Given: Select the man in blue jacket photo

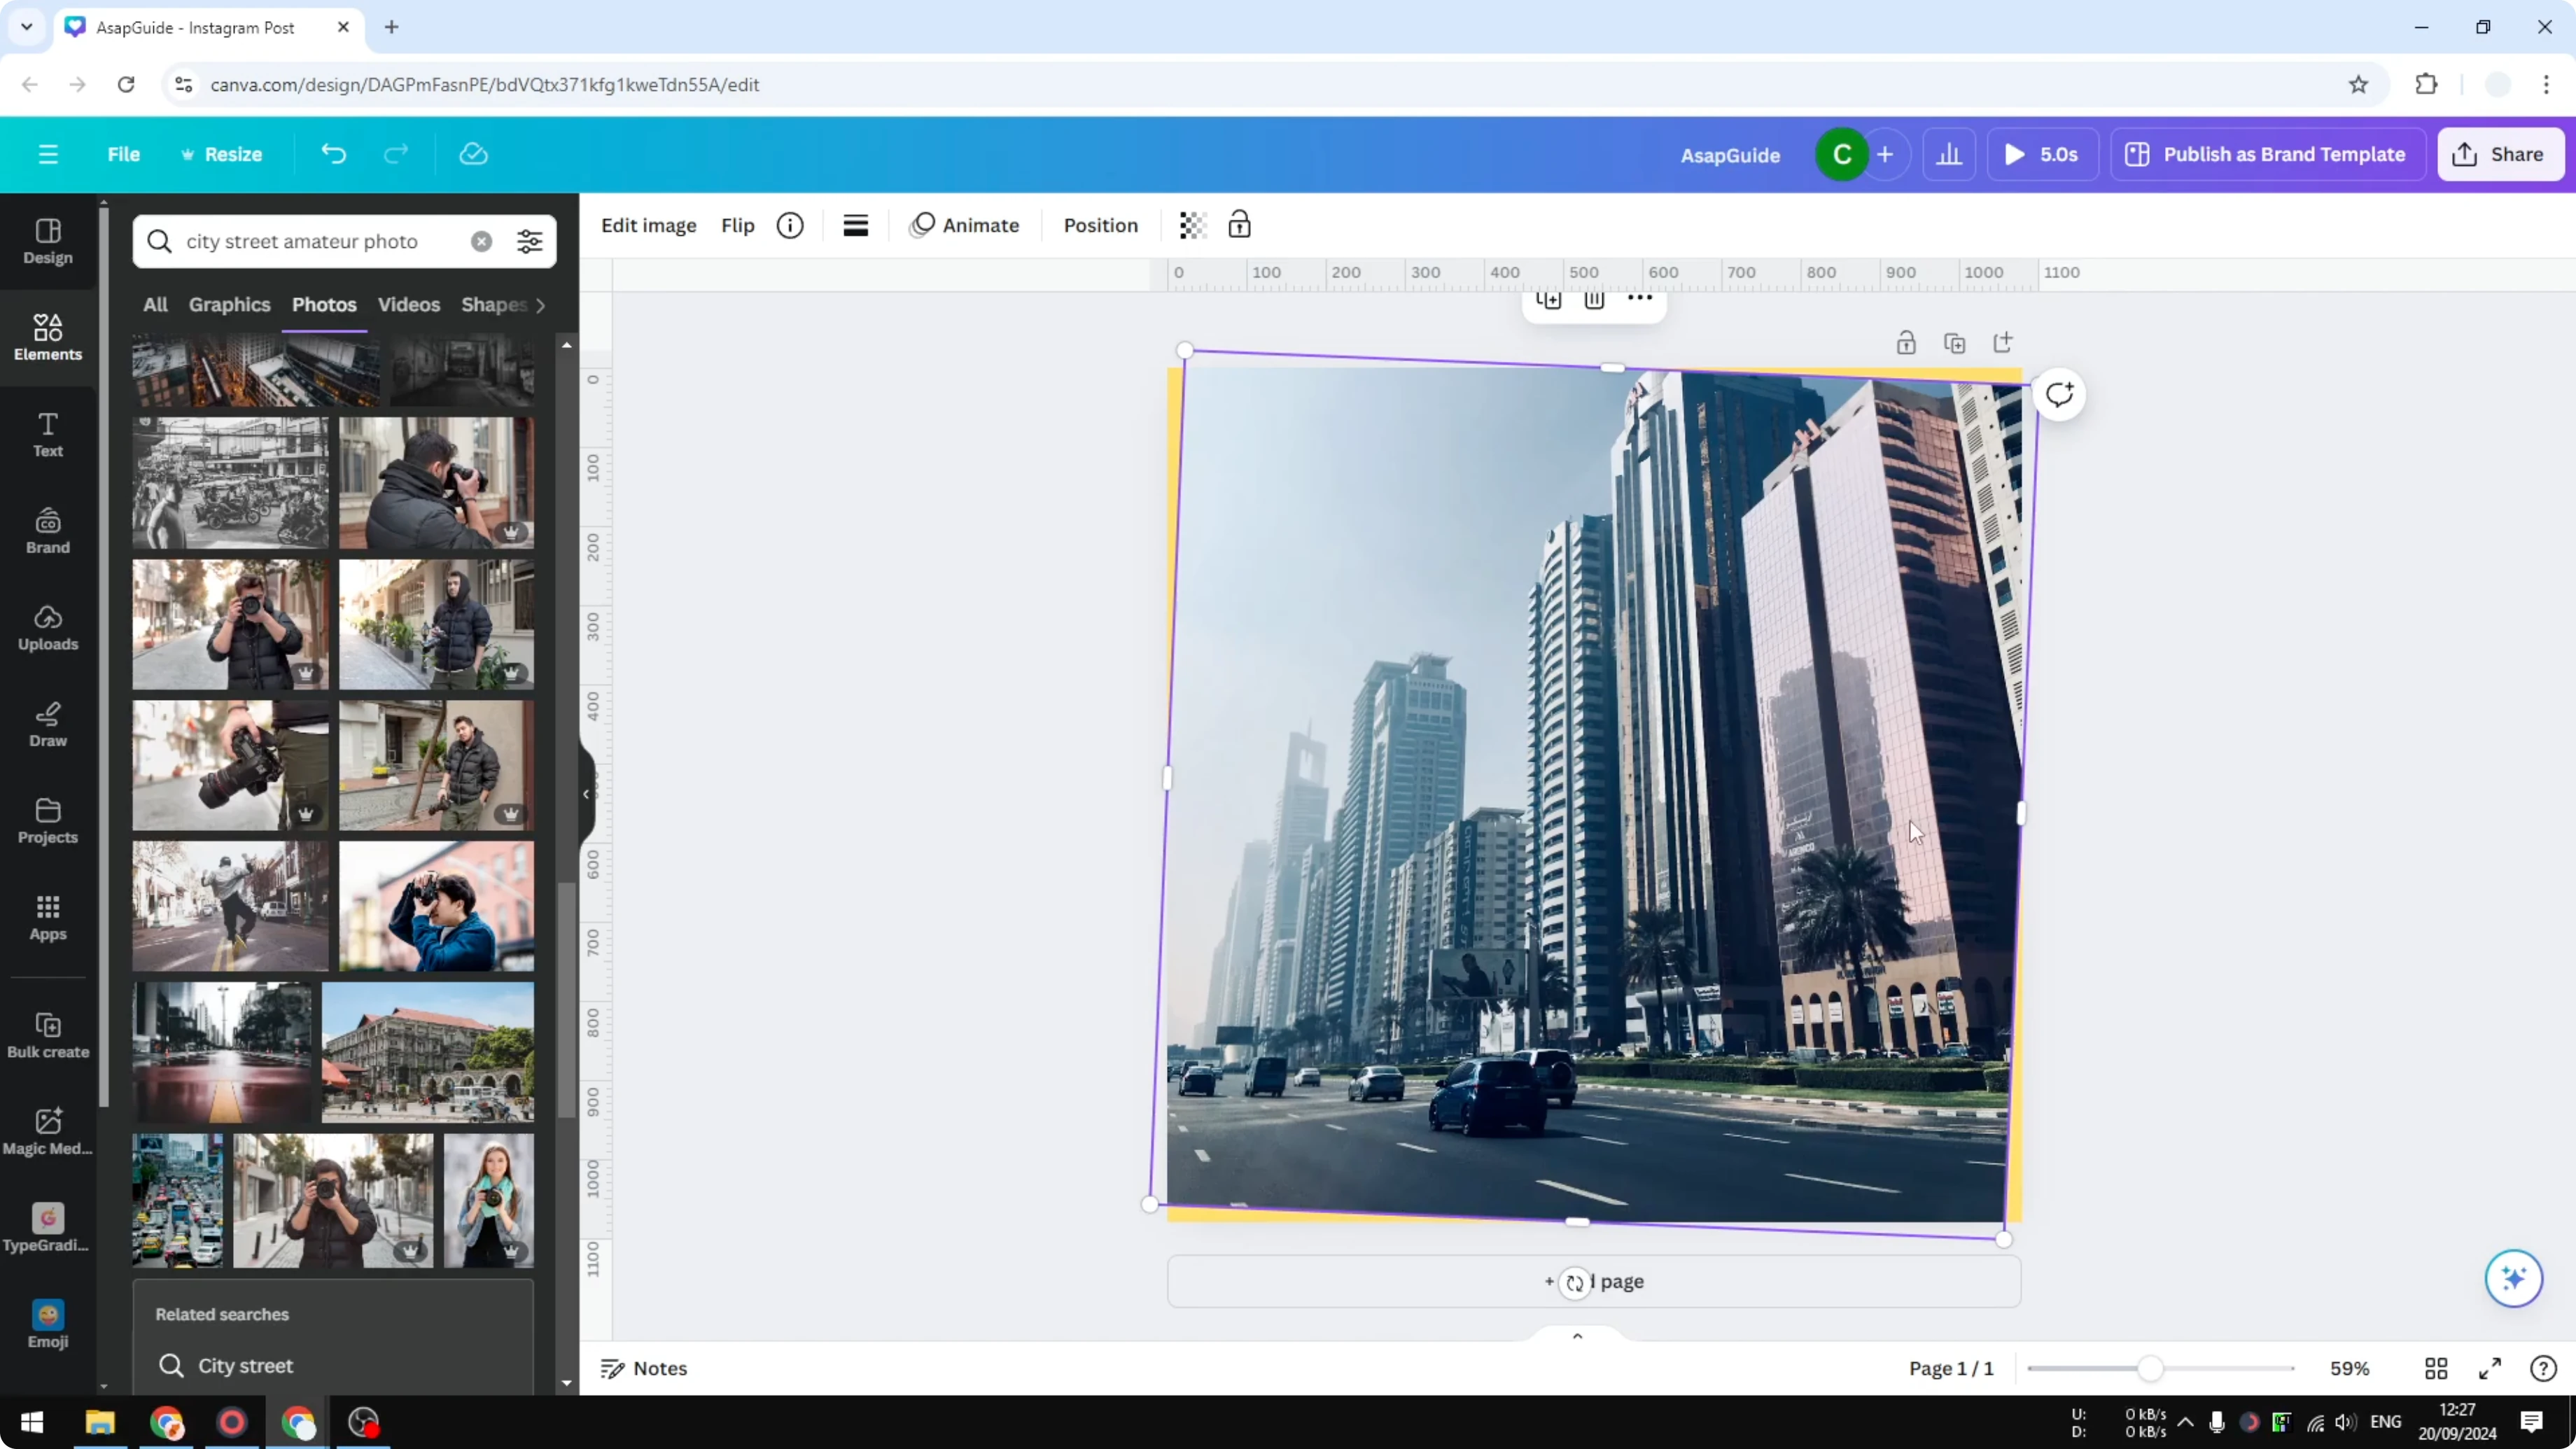Looking at the screenshot, I should 436,906.
